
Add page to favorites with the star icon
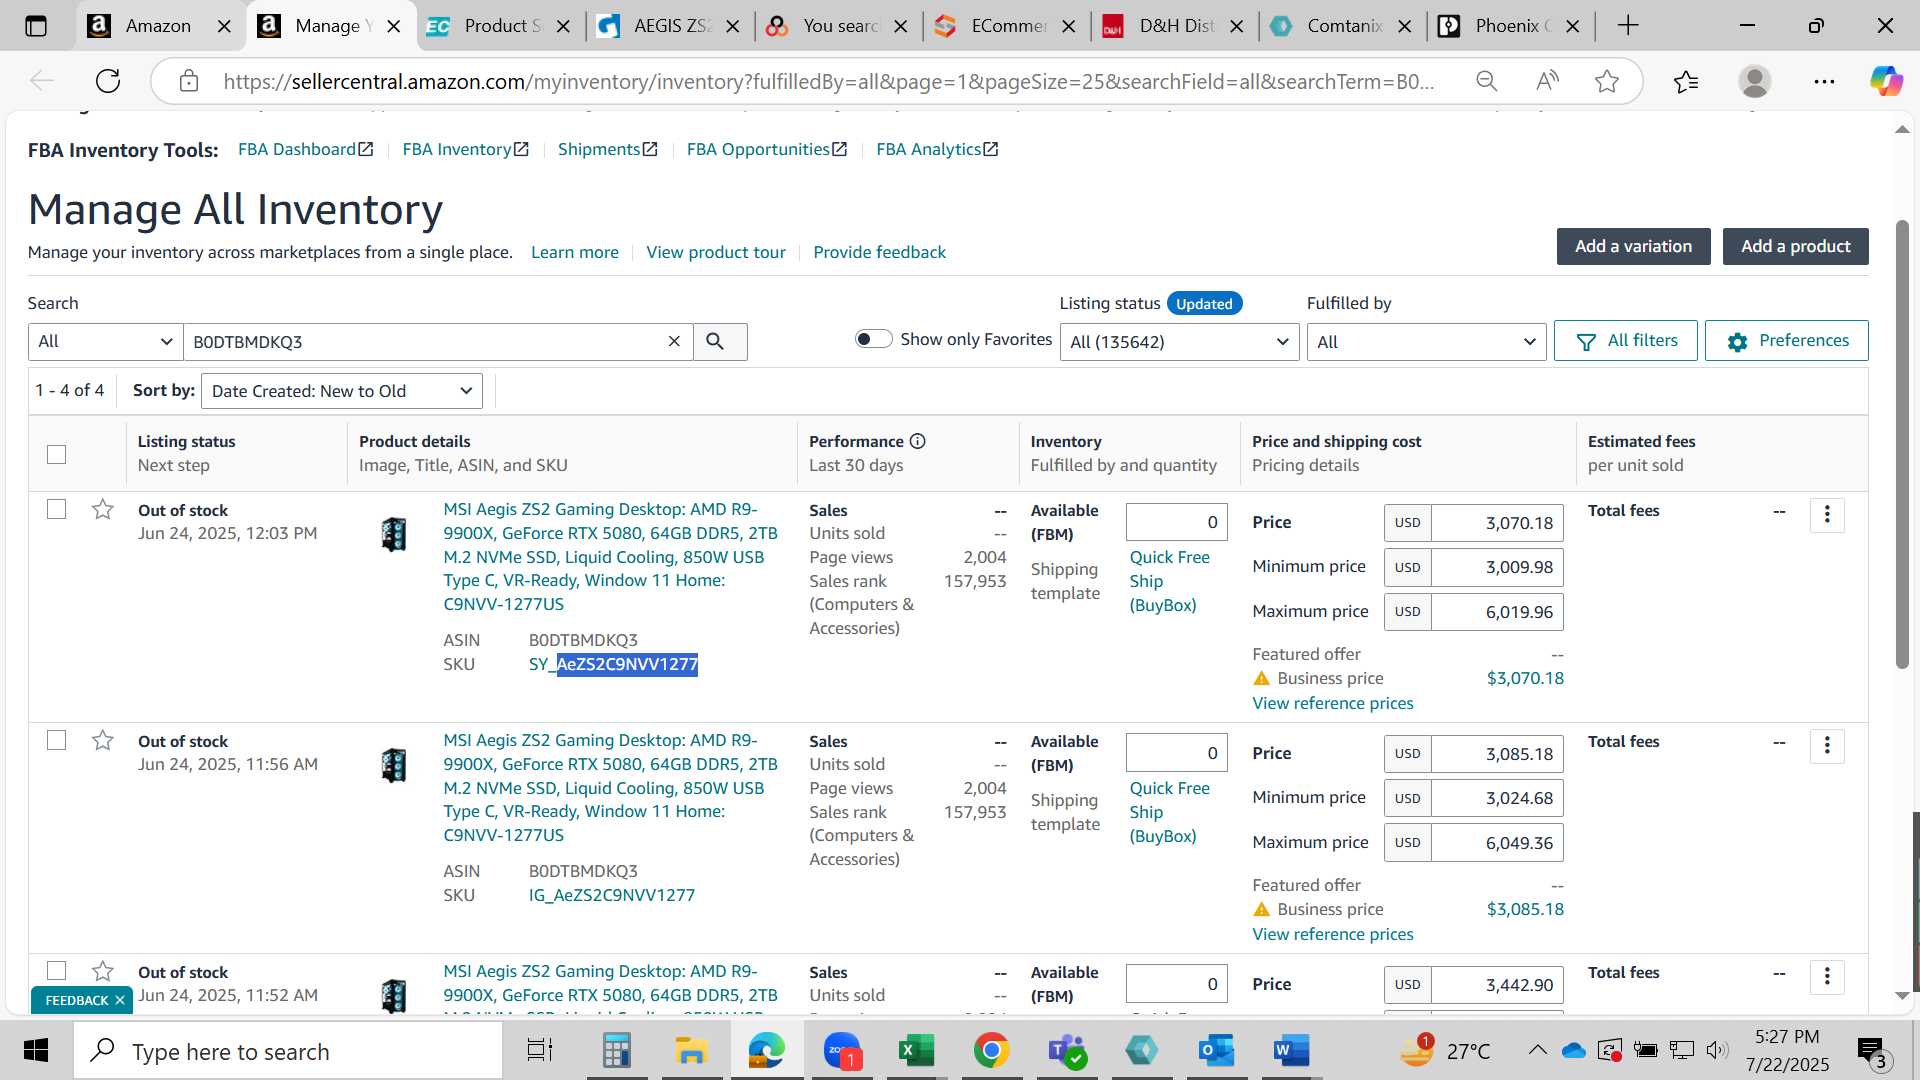(1607, 81)
